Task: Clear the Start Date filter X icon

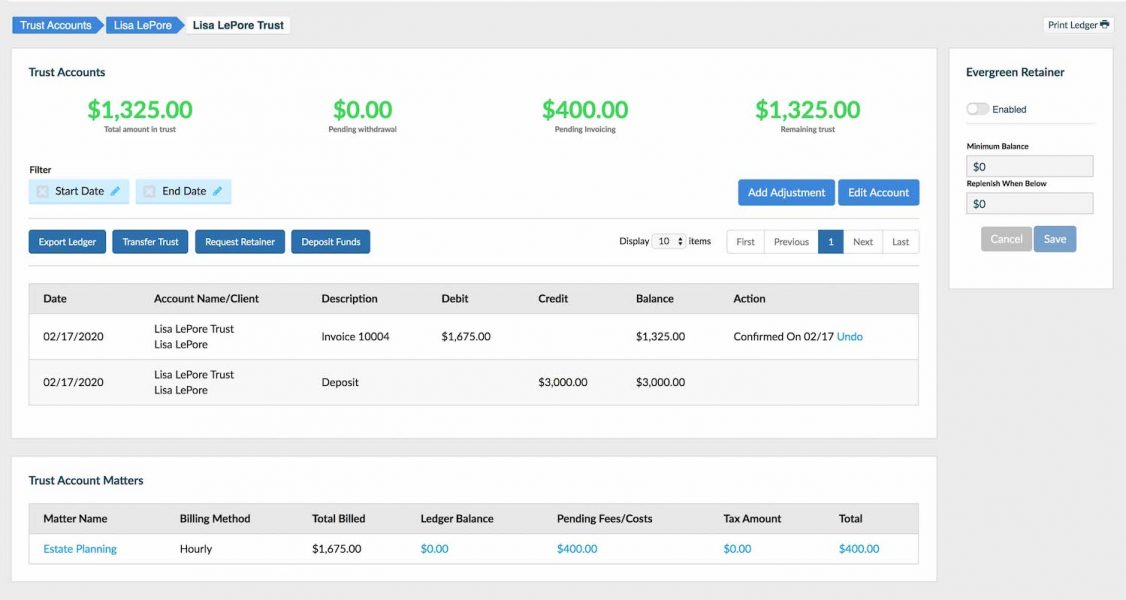Action: pyautogui.click(x=42, y=191)
